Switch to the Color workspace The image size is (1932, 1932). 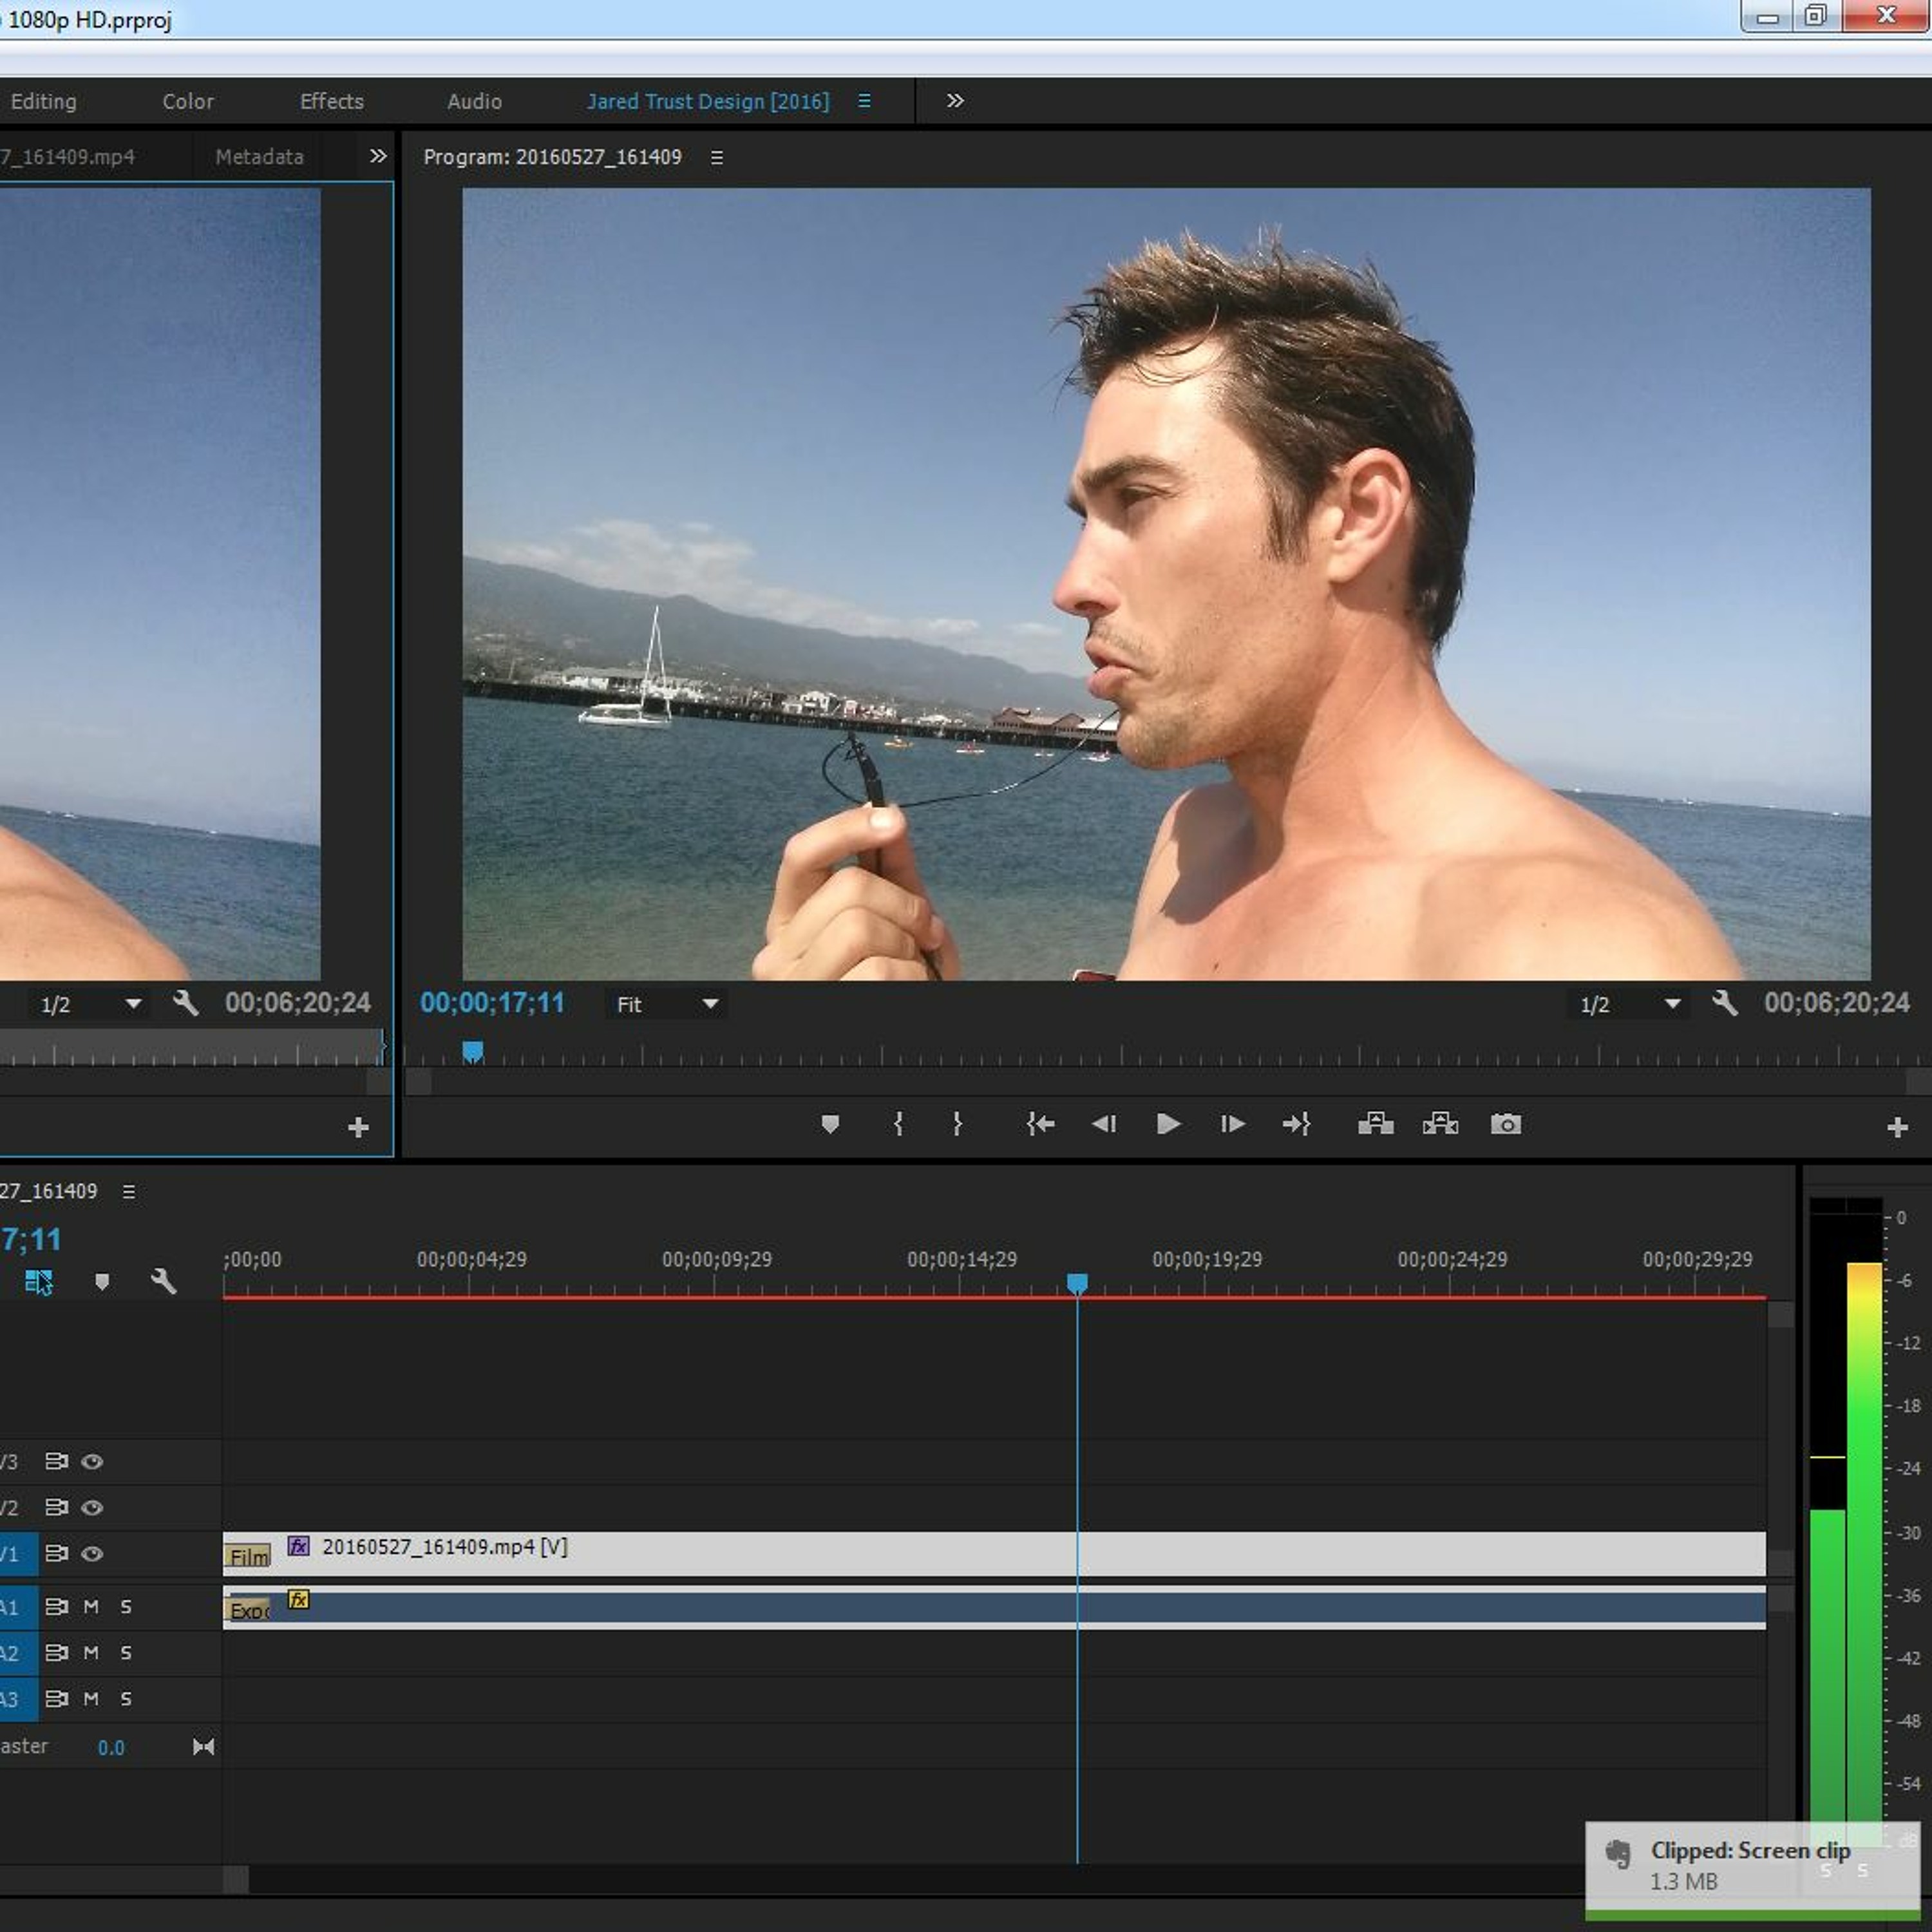click(188, 101)
